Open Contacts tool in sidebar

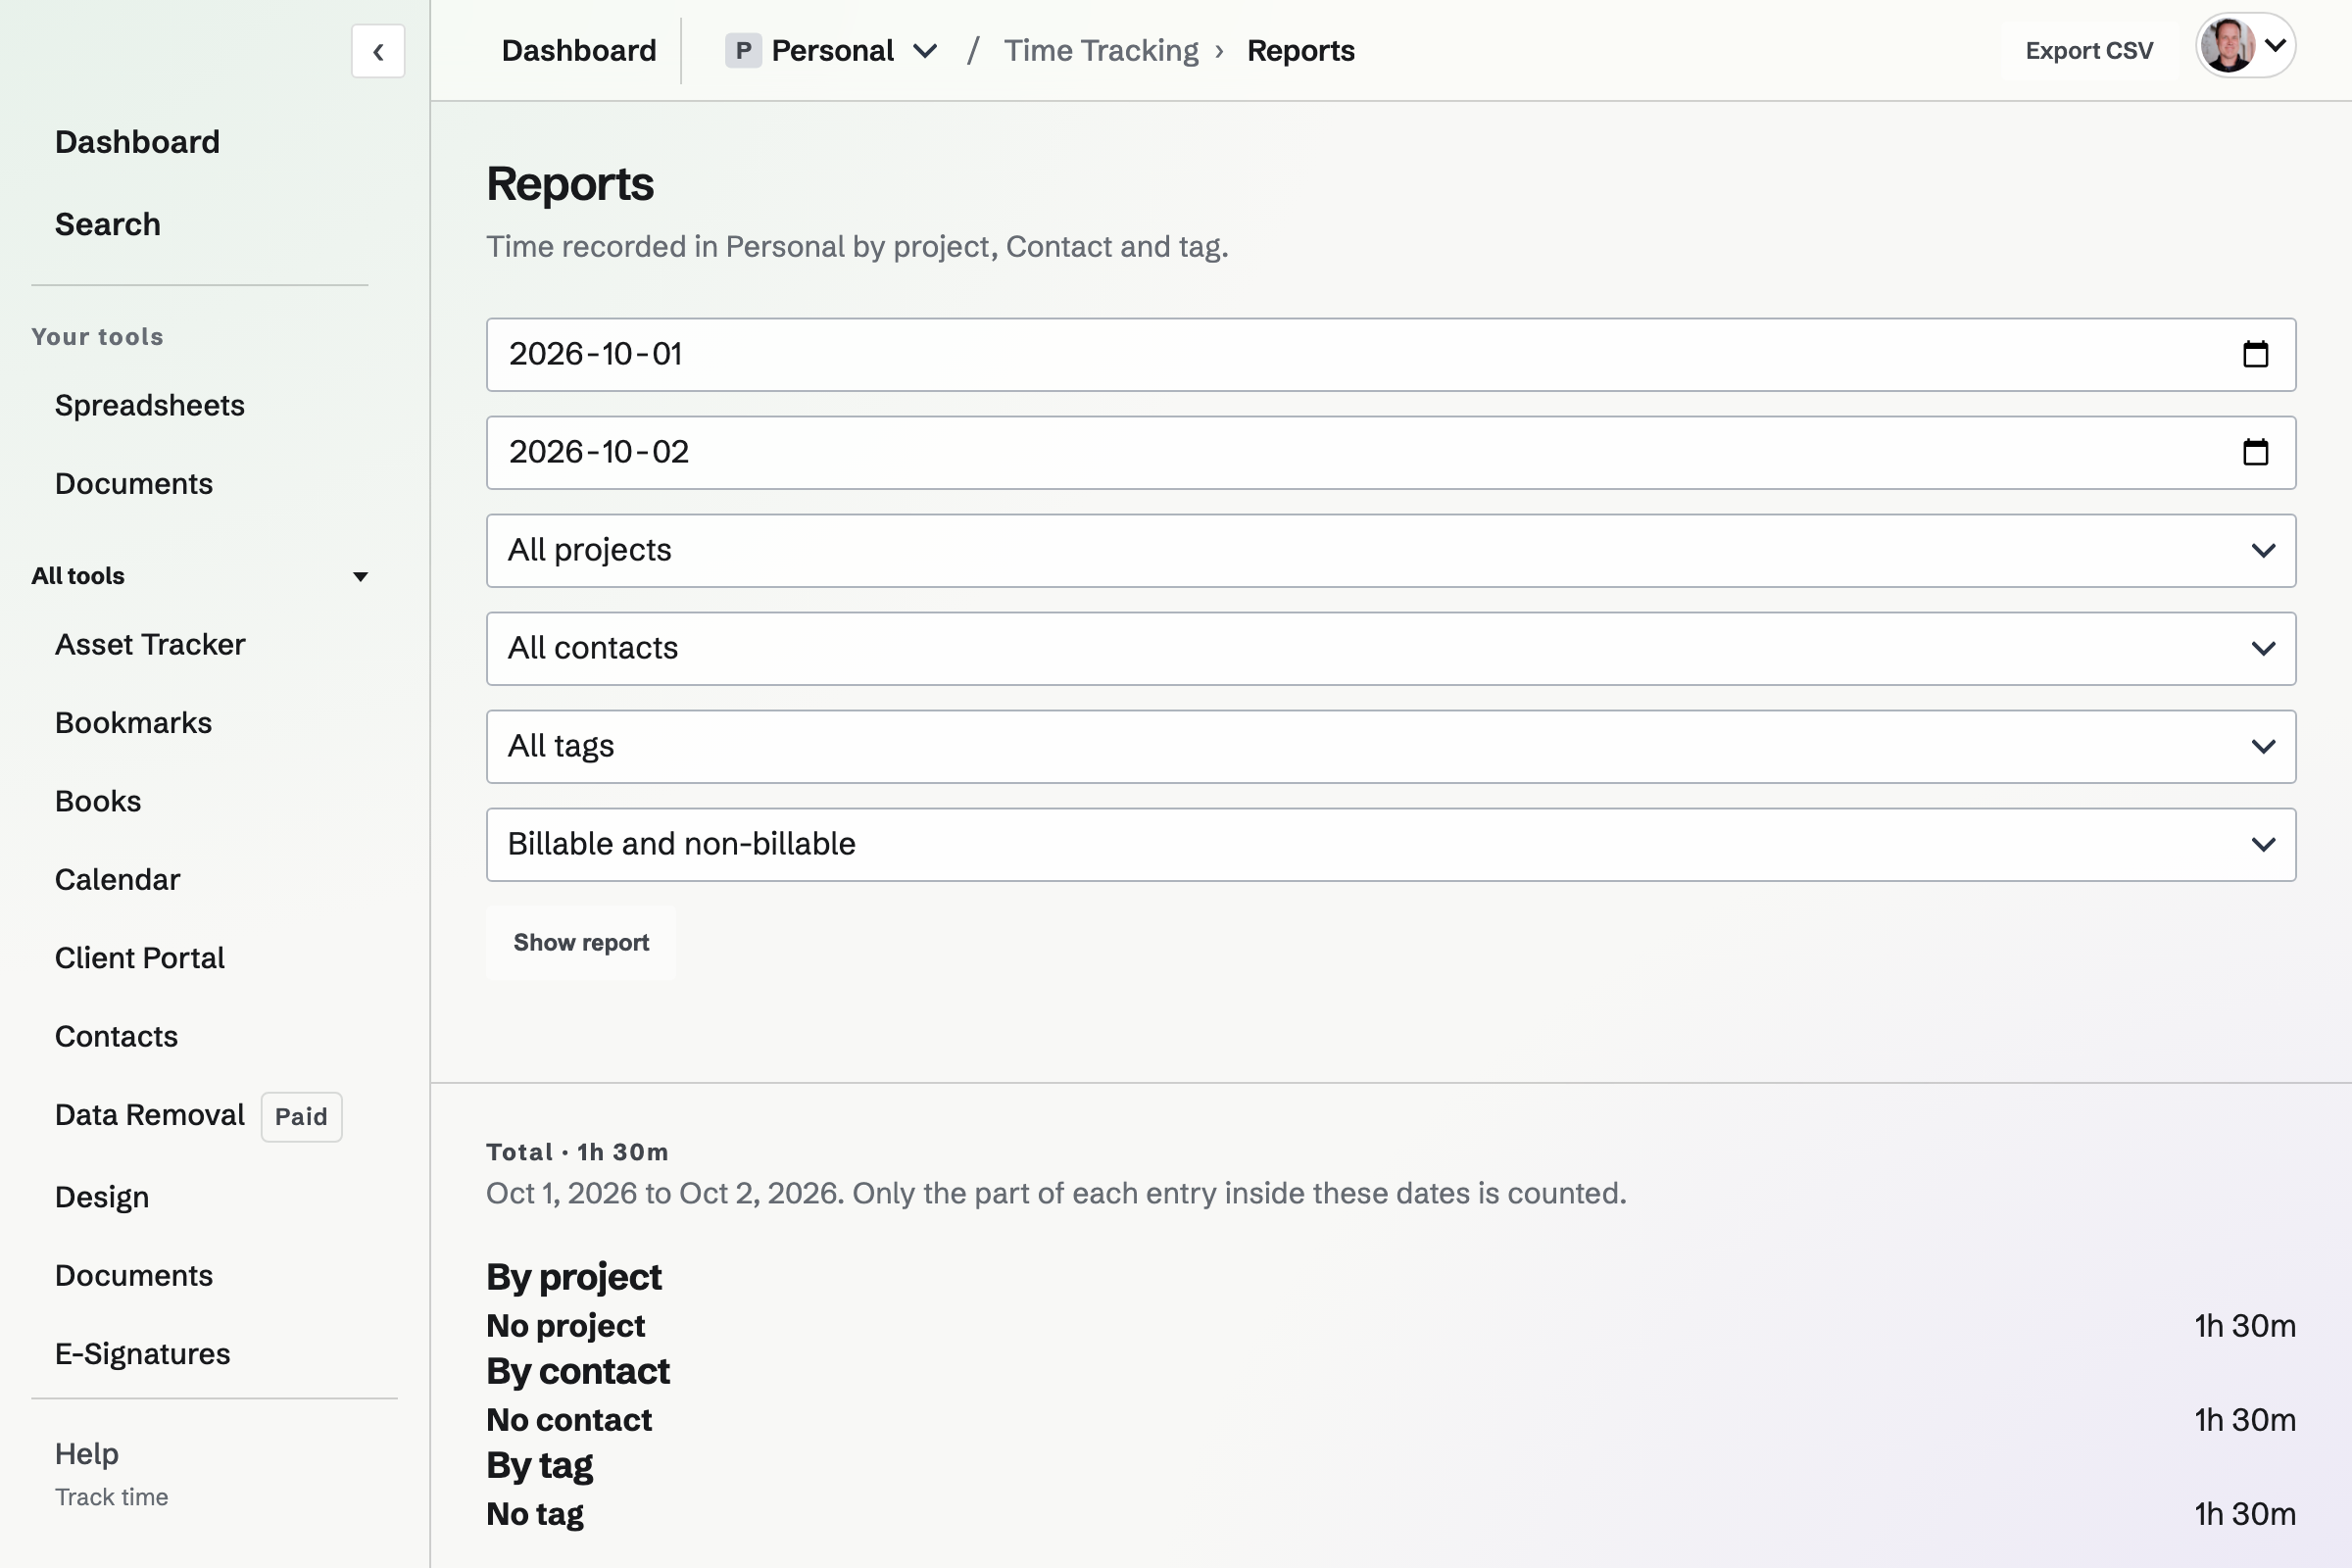click(116, 1036)
